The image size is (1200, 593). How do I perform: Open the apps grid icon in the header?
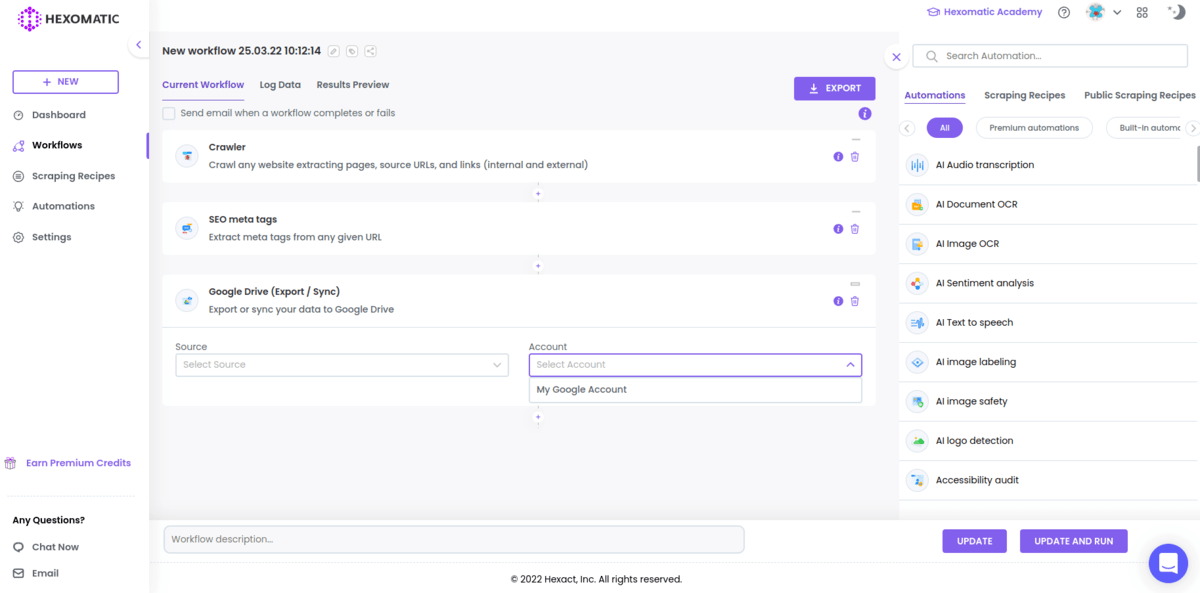[x=1142, y=11]
